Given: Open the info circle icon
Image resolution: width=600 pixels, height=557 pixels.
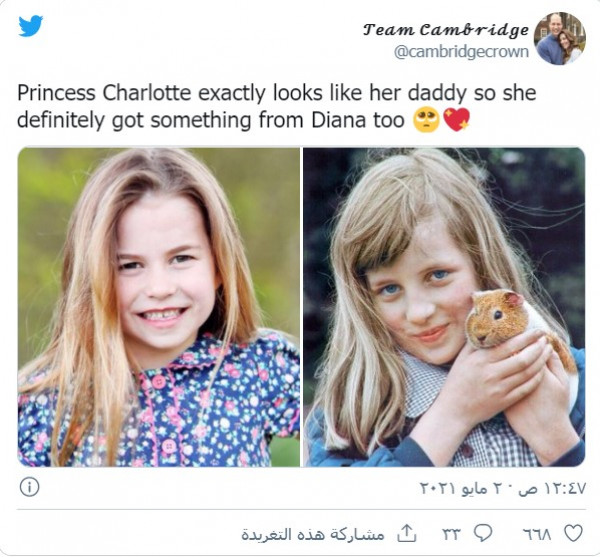Looking at the screenshot, I should [29, 487].
